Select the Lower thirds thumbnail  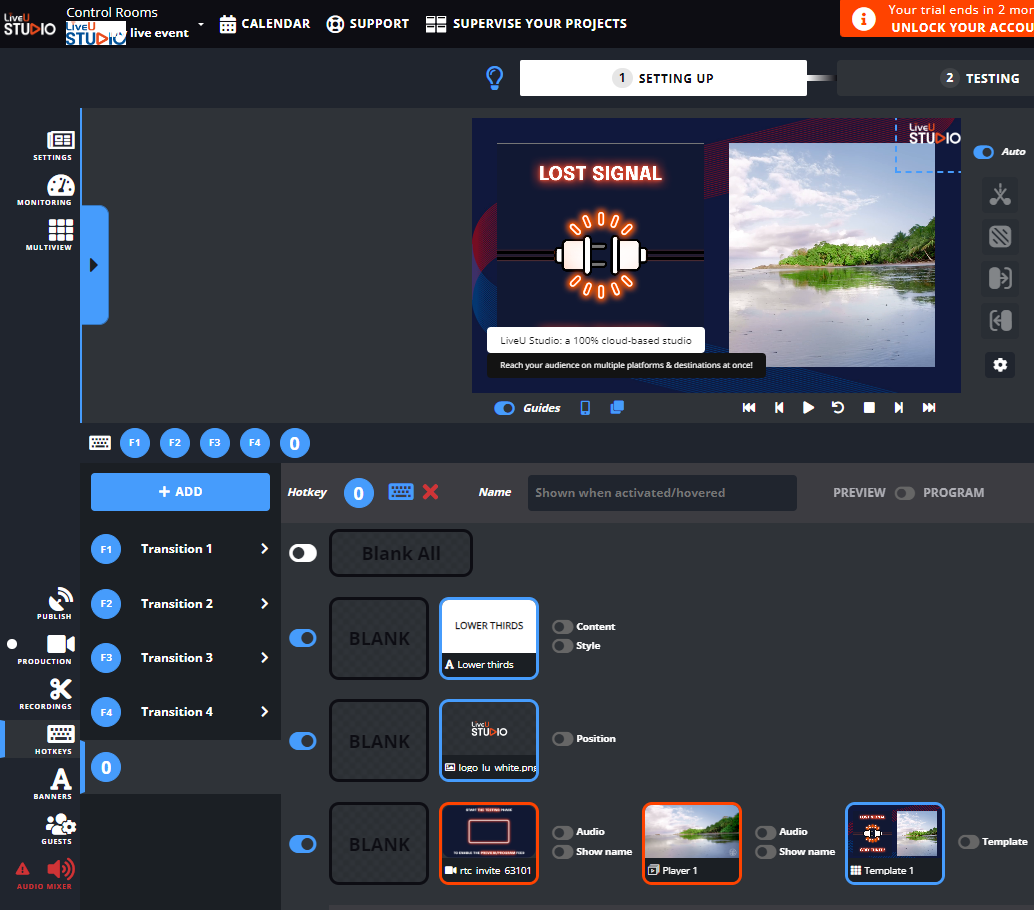[489, 638]
